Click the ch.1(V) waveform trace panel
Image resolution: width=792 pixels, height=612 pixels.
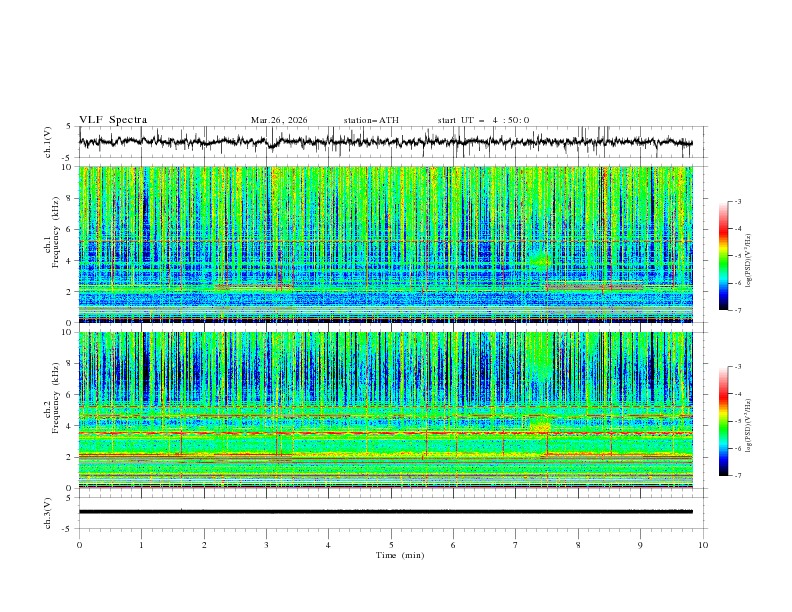pyautogui.click(x=391, y=142)
